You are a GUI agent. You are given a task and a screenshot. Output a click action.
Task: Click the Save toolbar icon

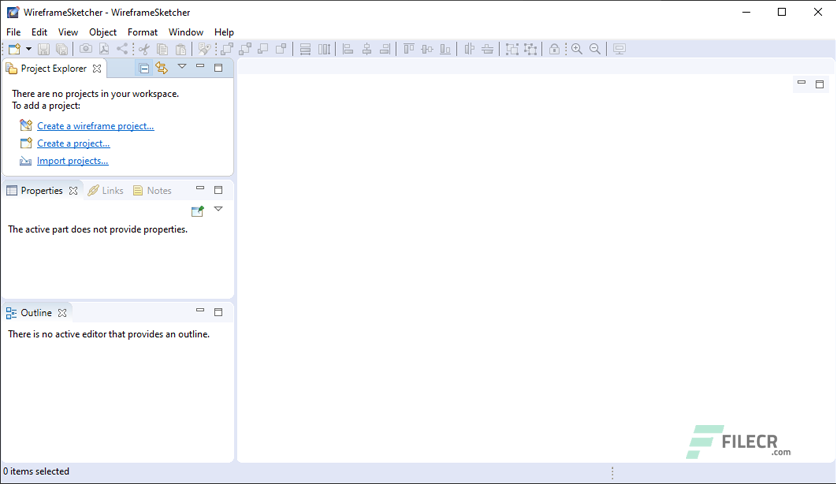[x=44, y=49]
